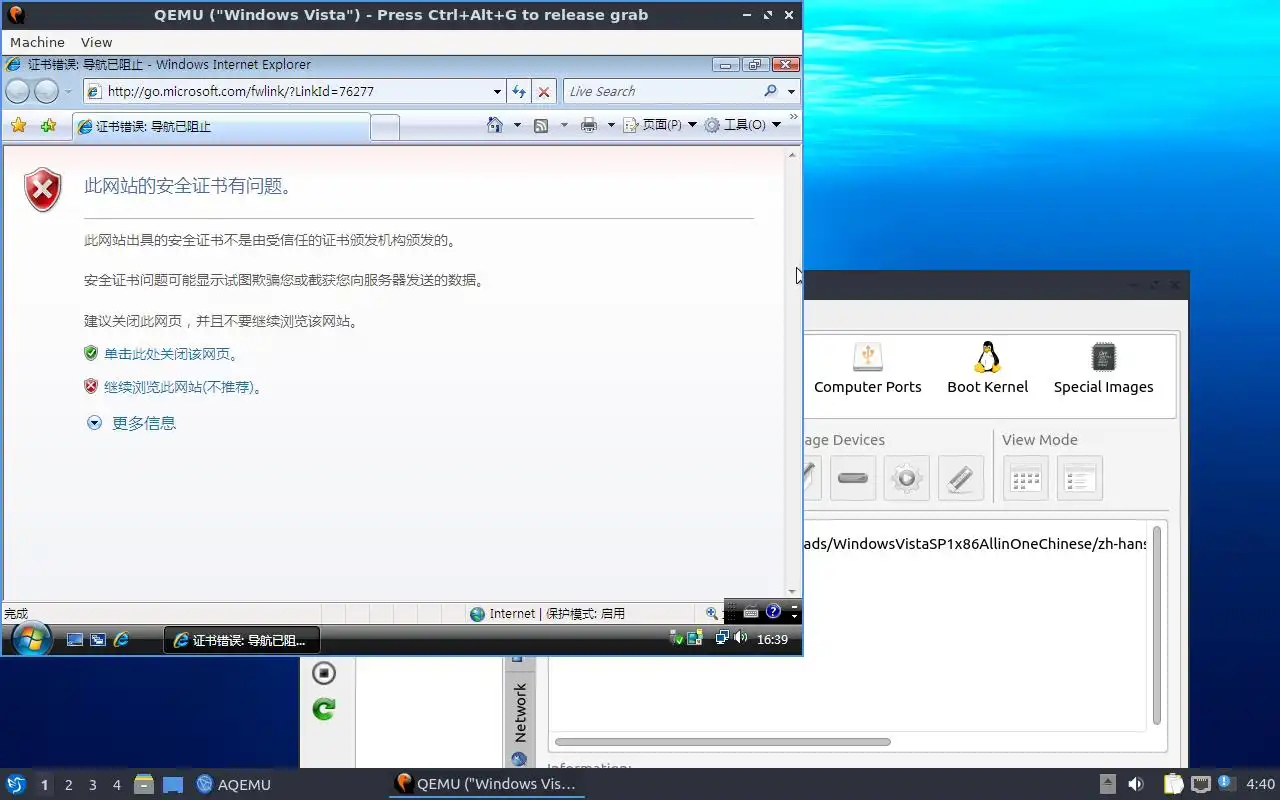This screenshot has height=800, width=1280.
Task: Stop loading with the red X icon
Action: pos(544,91)
